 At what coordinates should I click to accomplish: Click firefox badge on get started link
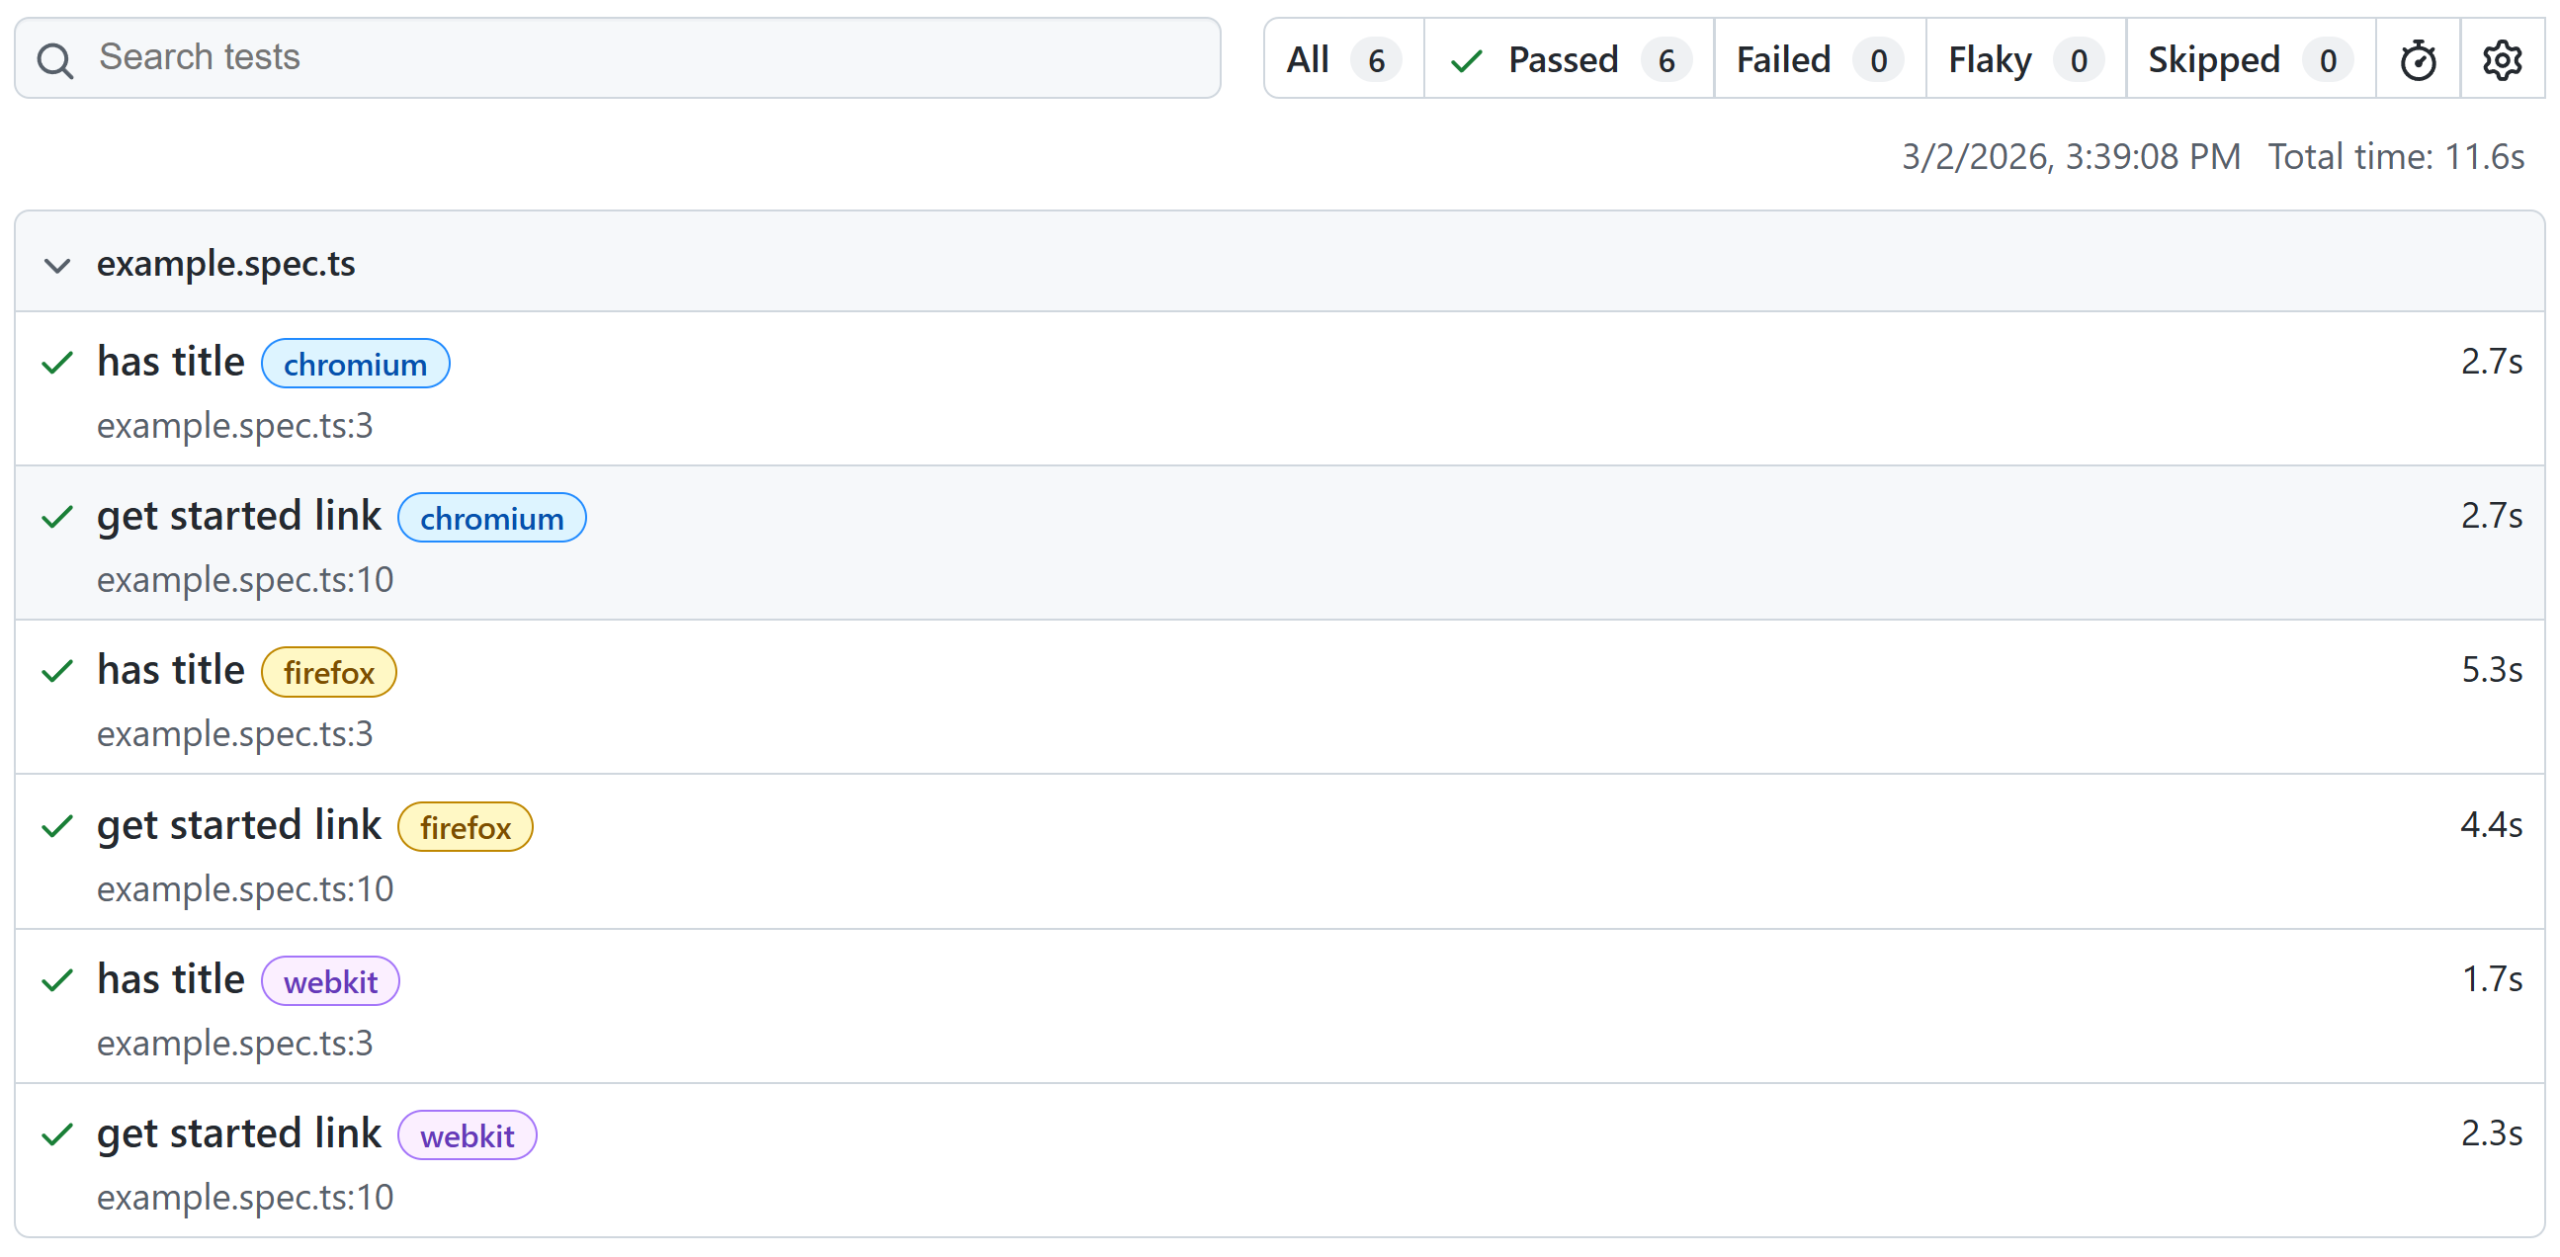tap(465, 827)
